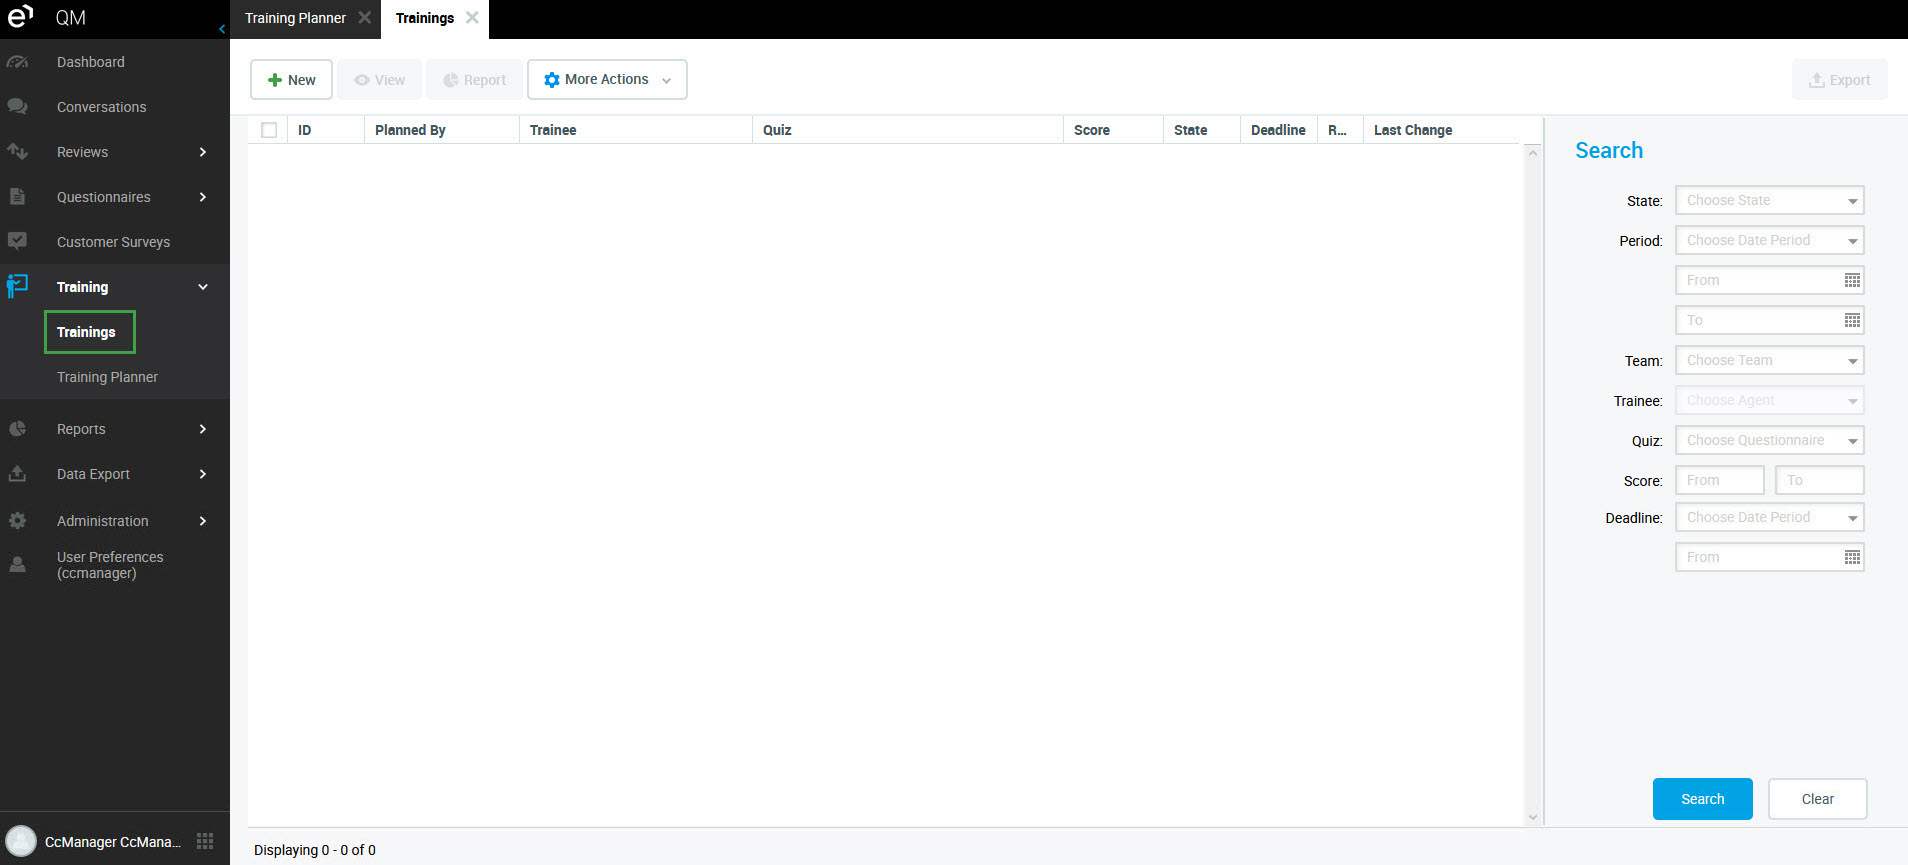Screen dimensions: 1908x865
Task: Click the Administration gear icon
Action: click(x=17, y=521)
